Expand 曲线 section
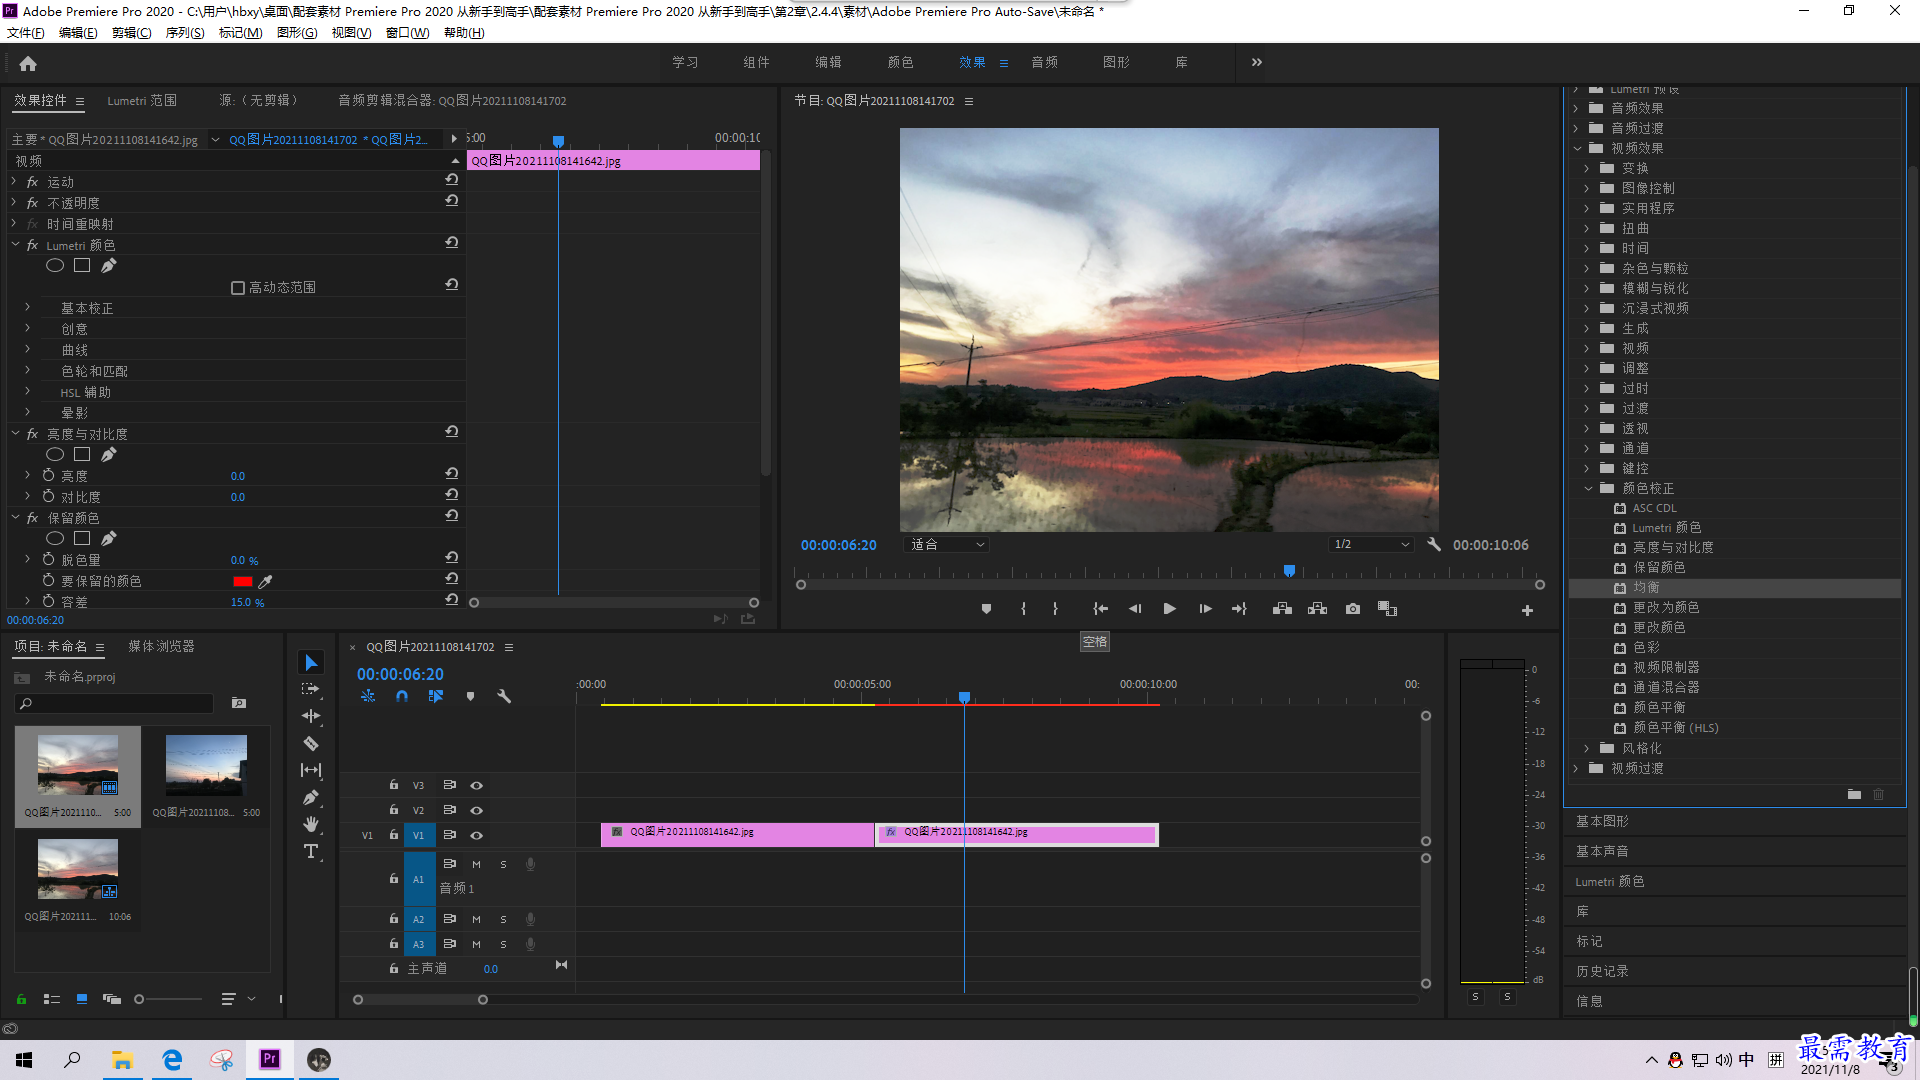 tap(27, 350)
